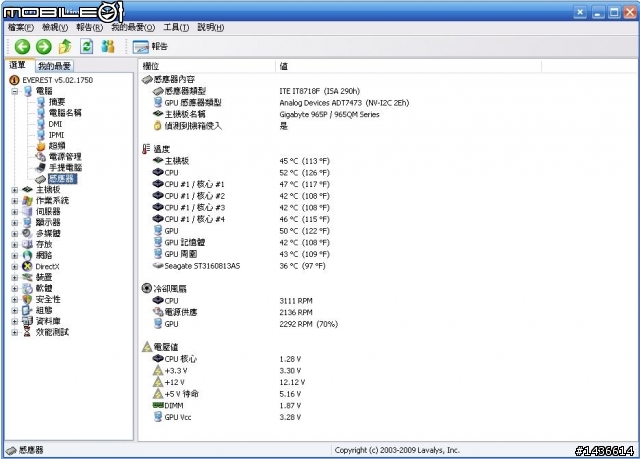Select 'CPU #1 / 核心 #4' row
The image size is (640, 459).
(195, 219)
